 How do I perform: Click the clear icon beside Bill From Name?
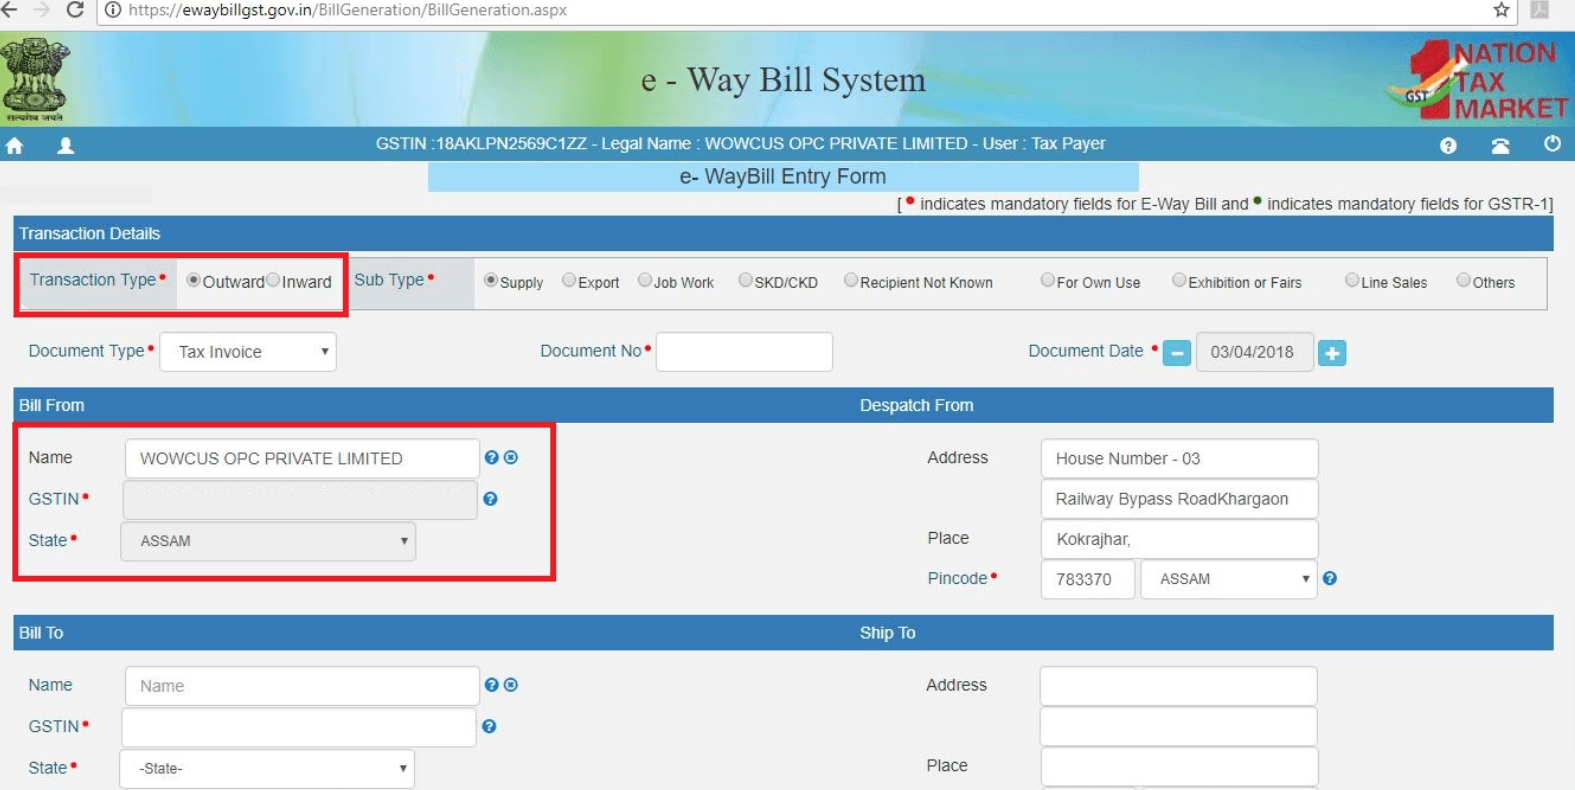(511, 457)
